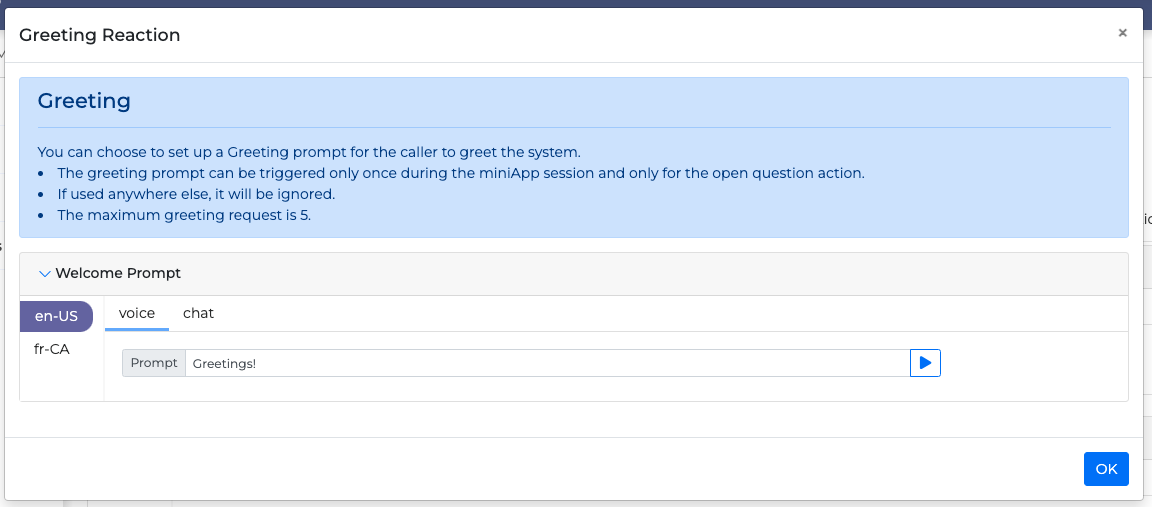1152x507 pixels.
Task: Close the Greeting Reaction dialog
Action: [x=1122, y=33]
